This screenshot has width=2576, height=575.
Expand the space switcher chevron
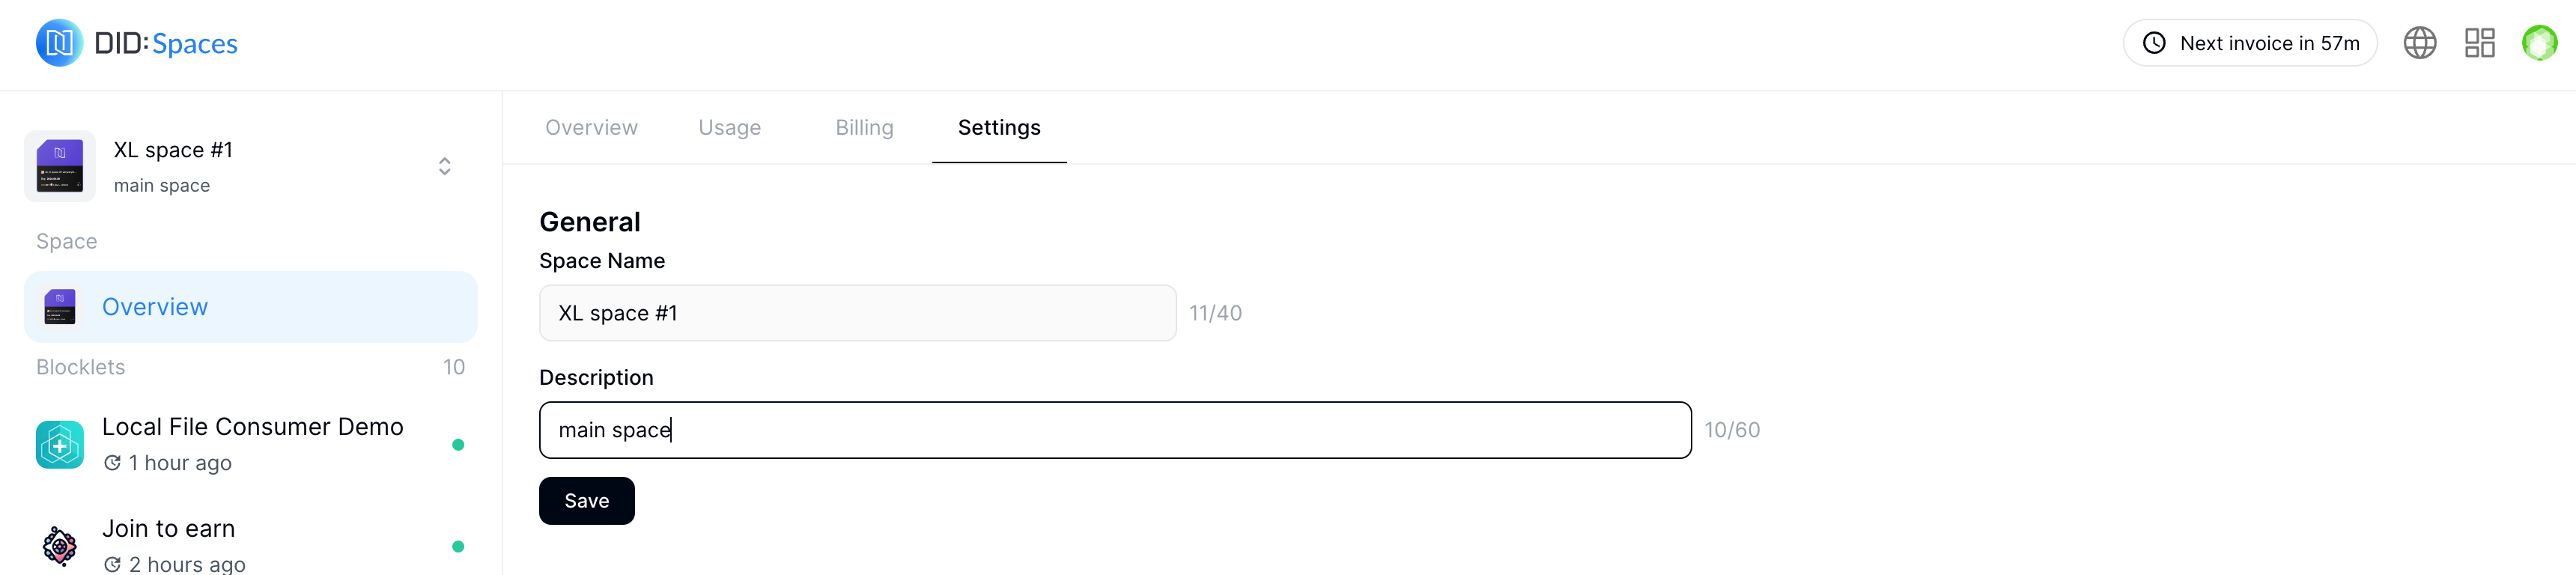click(445, 166)
